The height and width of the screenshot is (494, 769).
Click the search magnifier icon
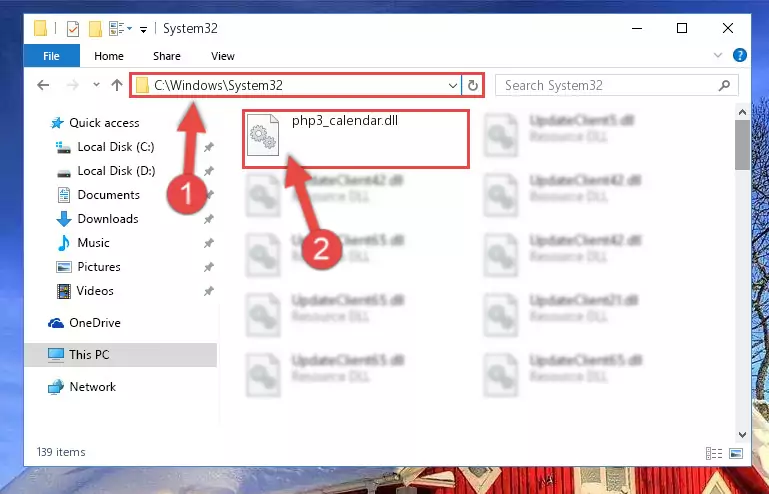pyautogui.click(x=724, y=85)
